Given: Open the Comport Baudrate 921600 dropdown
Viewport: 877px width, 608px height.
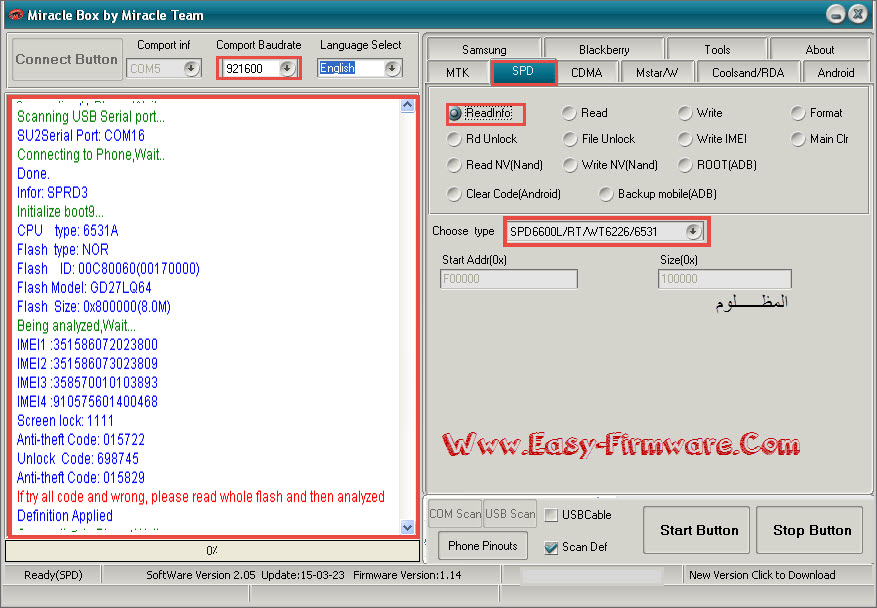Looking at the screenshot, I should [287, 68].
